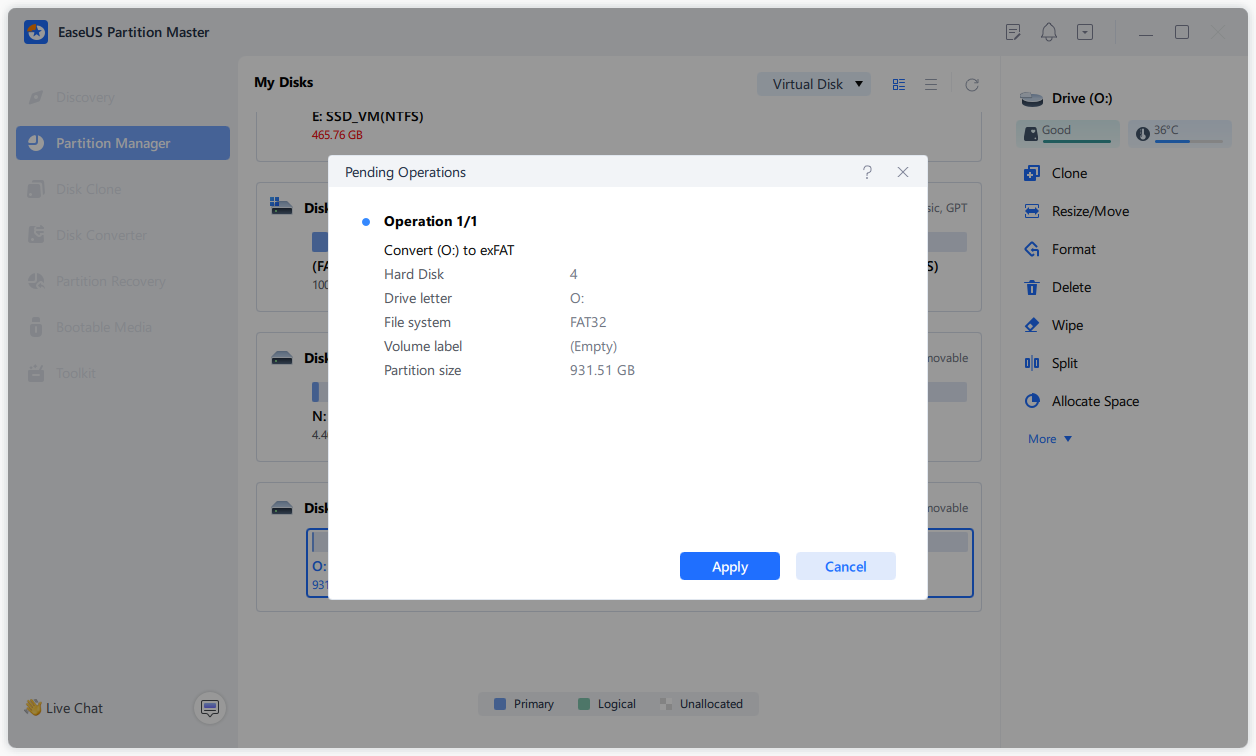Screen dimensions: 1256x756
Task: Click the Split partition icon
Action: tap(1032, 363)
